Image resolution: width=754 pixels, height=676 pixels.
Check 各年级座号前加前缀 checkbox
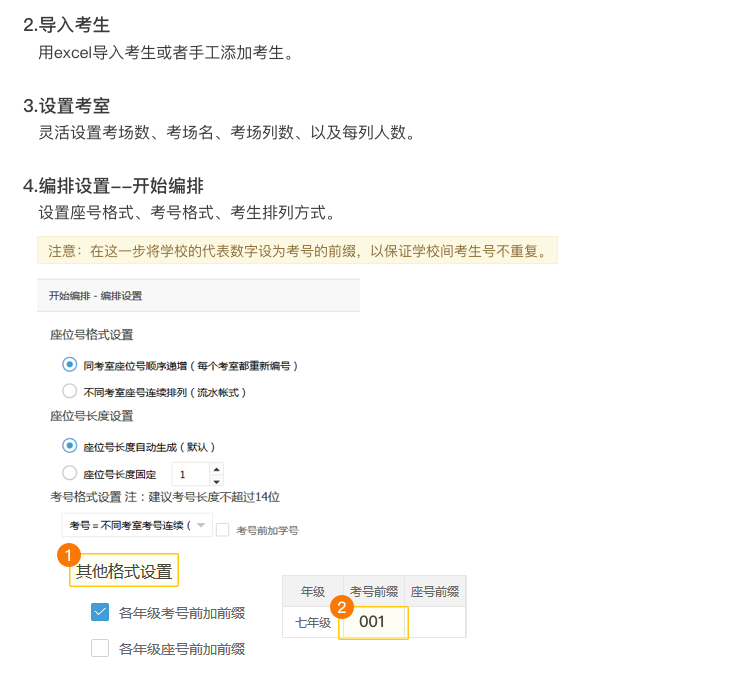point(100,648)
